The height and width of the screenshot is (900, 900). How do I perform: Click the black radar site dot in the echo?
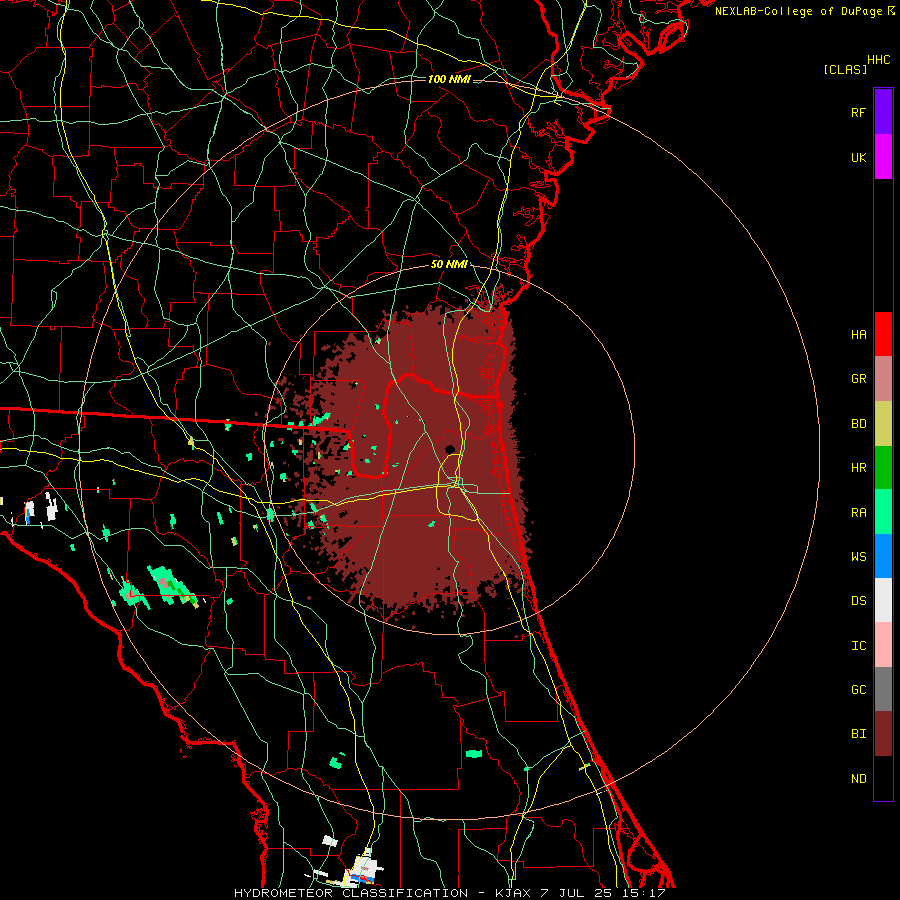(x=450, y=449)
